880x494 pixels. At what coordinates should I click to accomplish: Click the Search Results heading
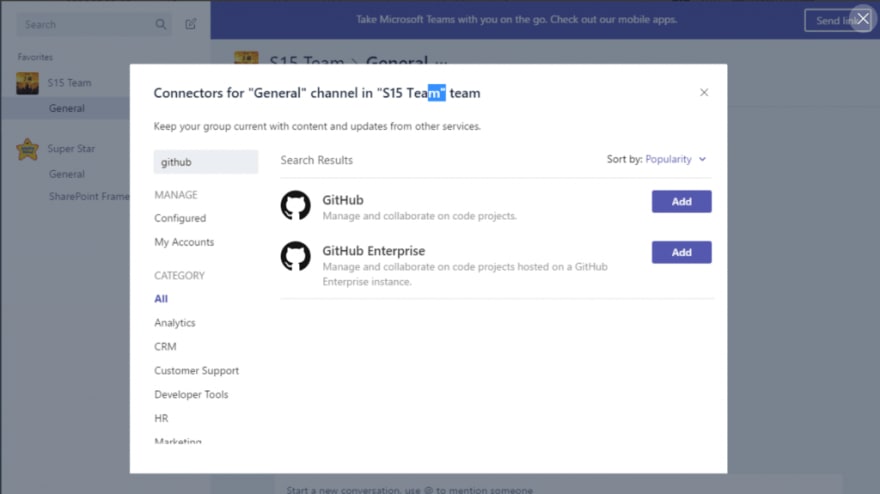pos(317,161)
